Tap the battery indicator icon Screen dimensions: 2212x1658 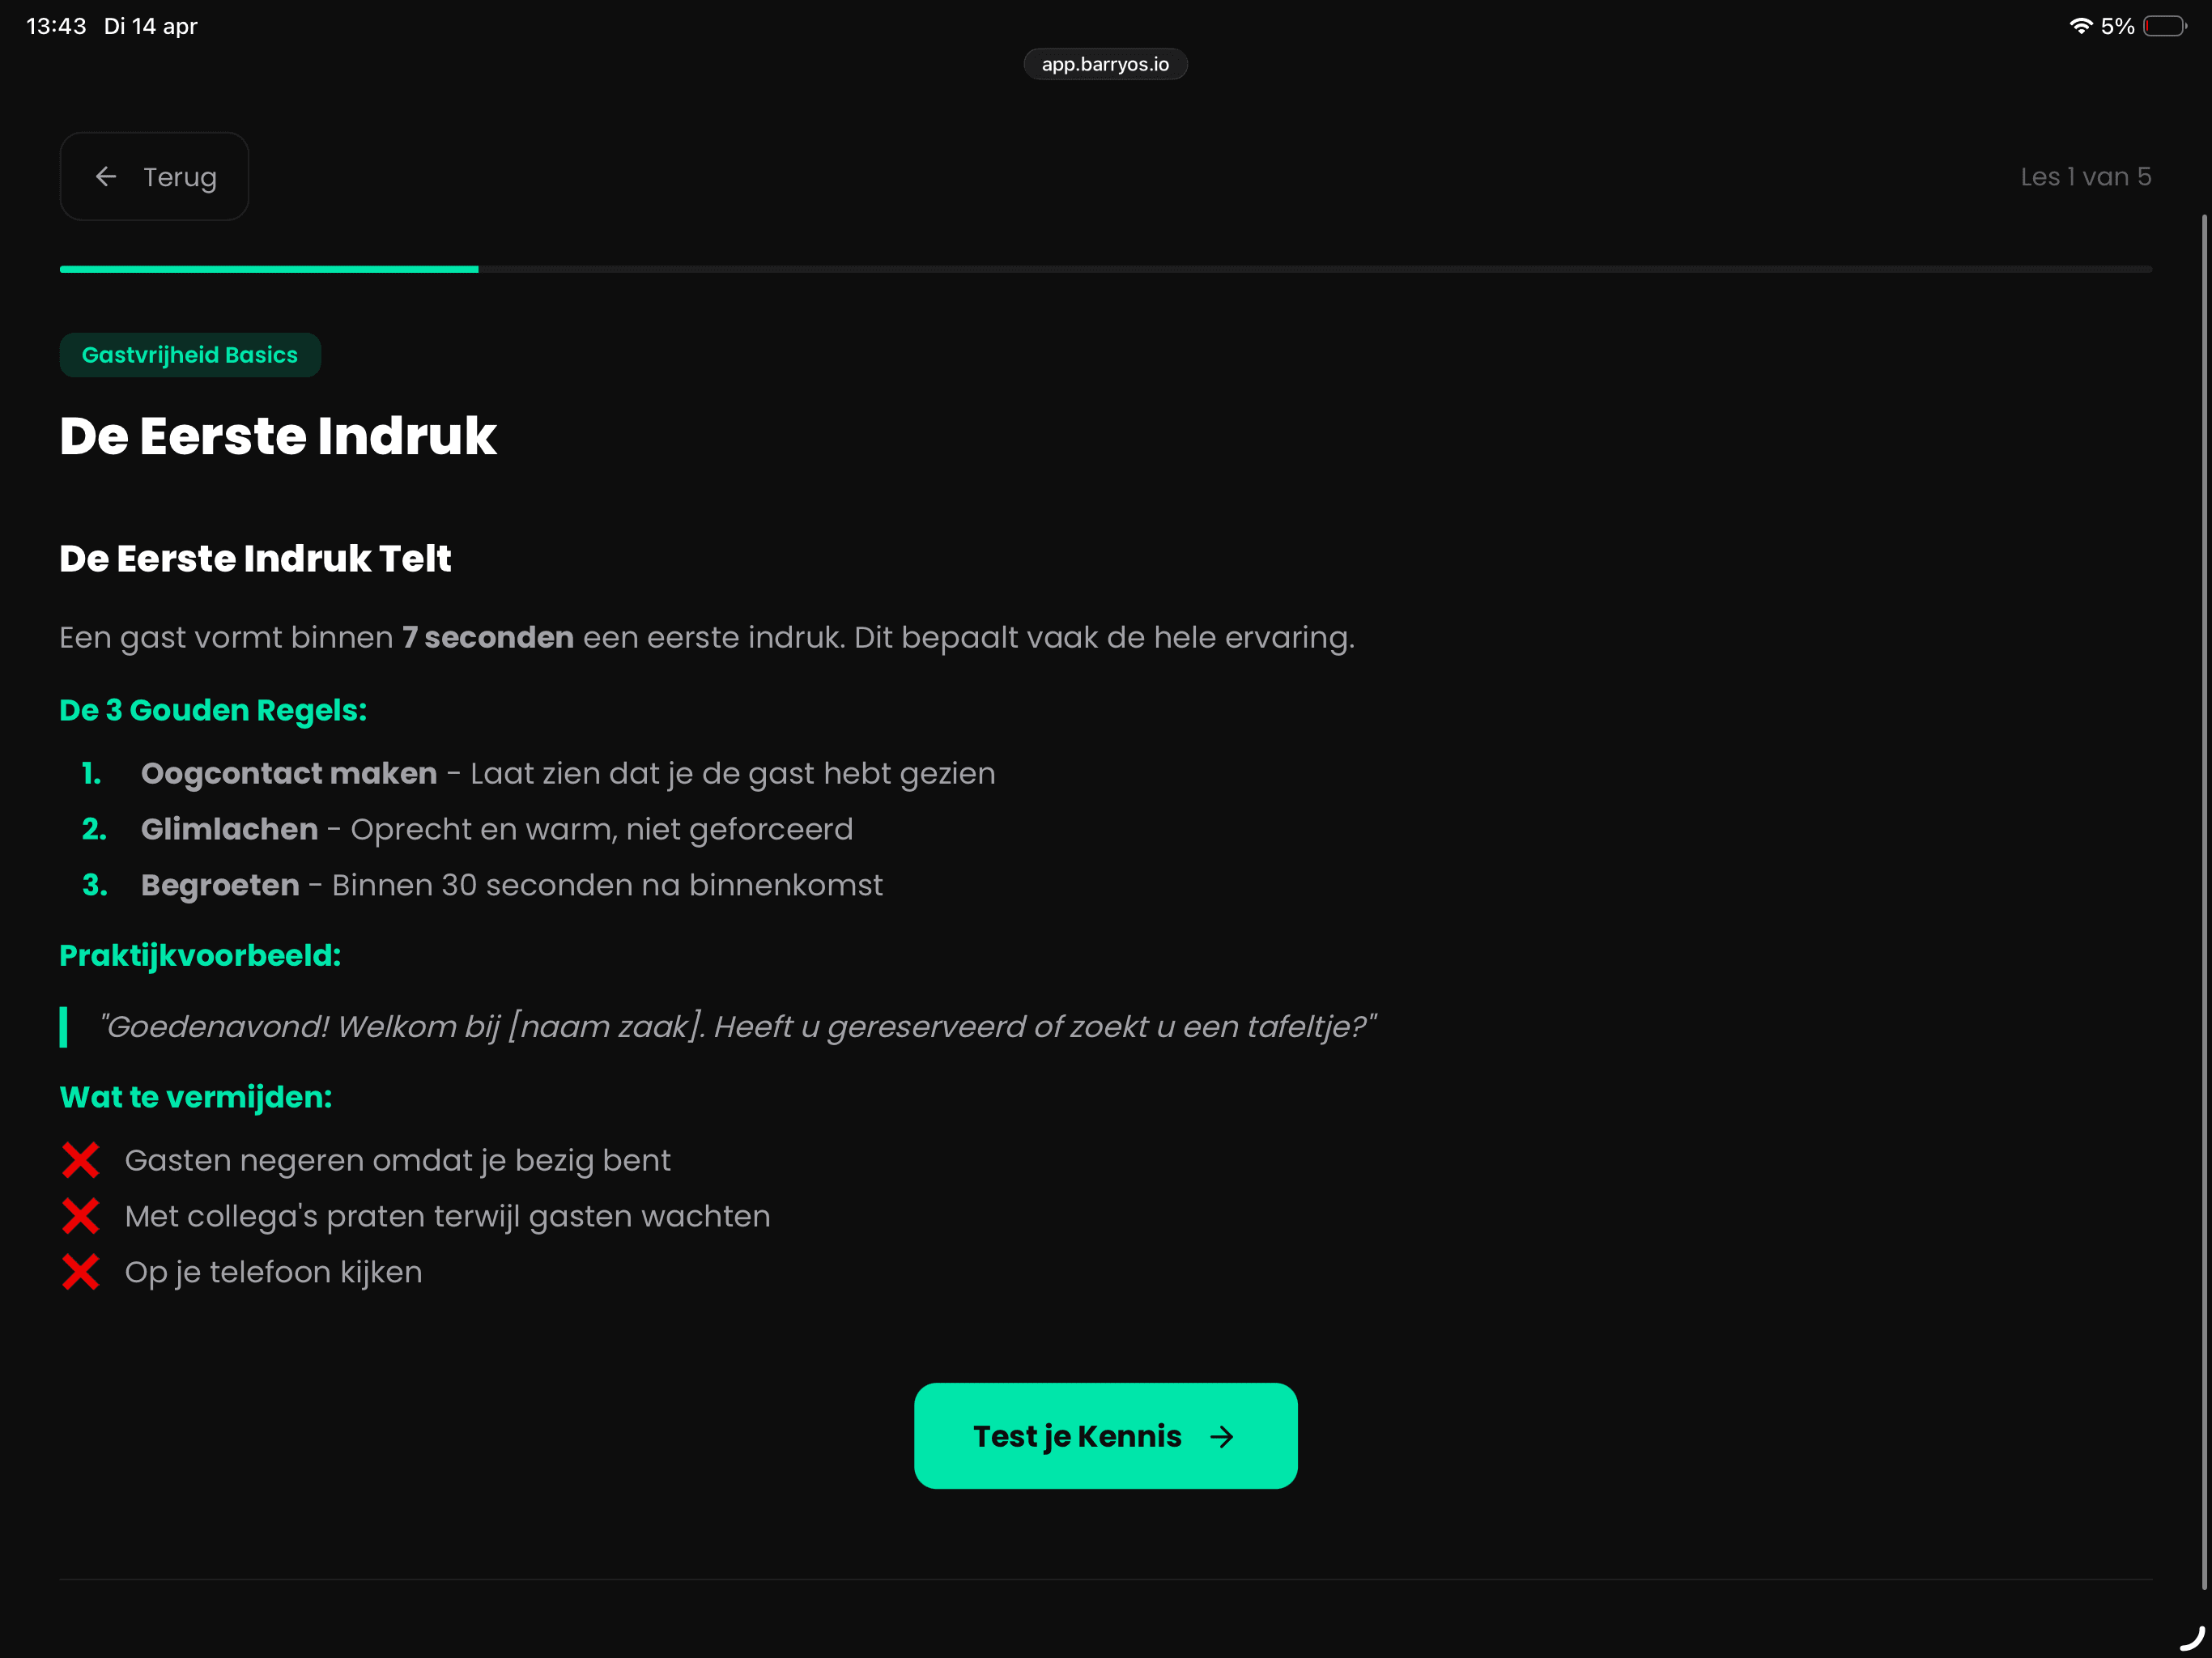click(x=2164, y=26)
